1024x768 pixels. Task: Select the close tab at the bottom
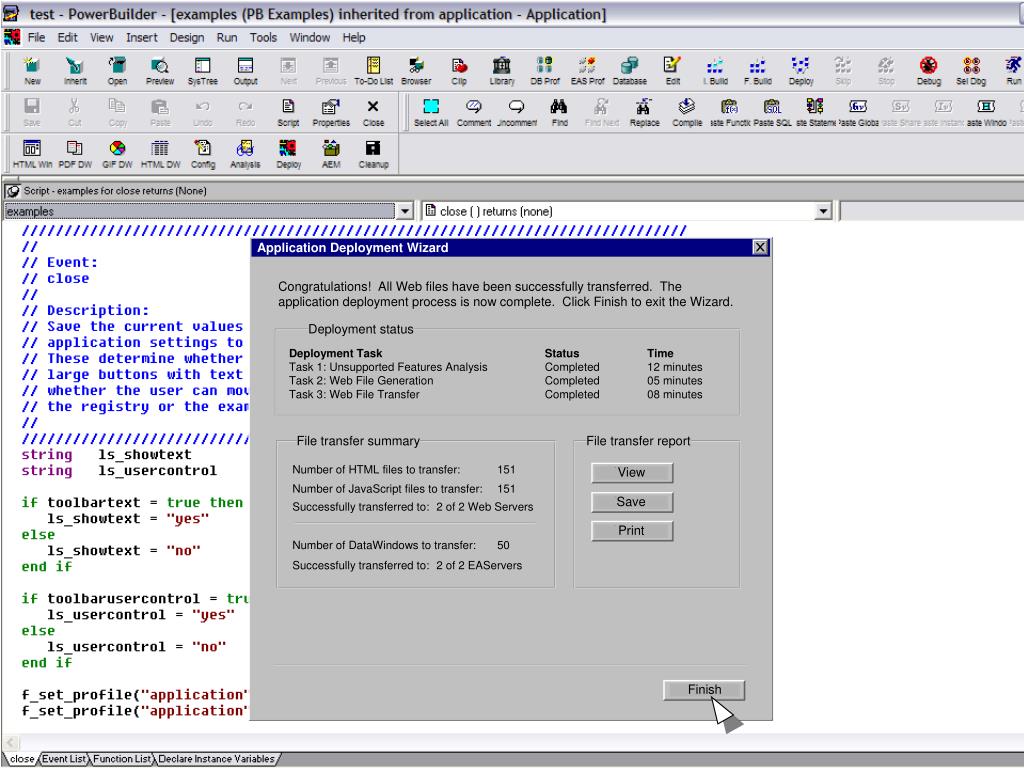click(x=22, y=759)
